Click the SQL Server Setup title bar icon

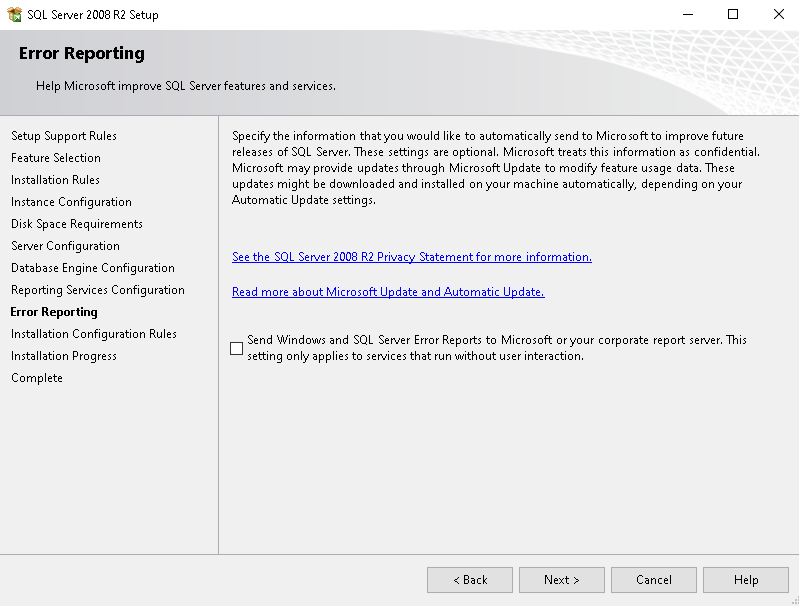[14, 14]
